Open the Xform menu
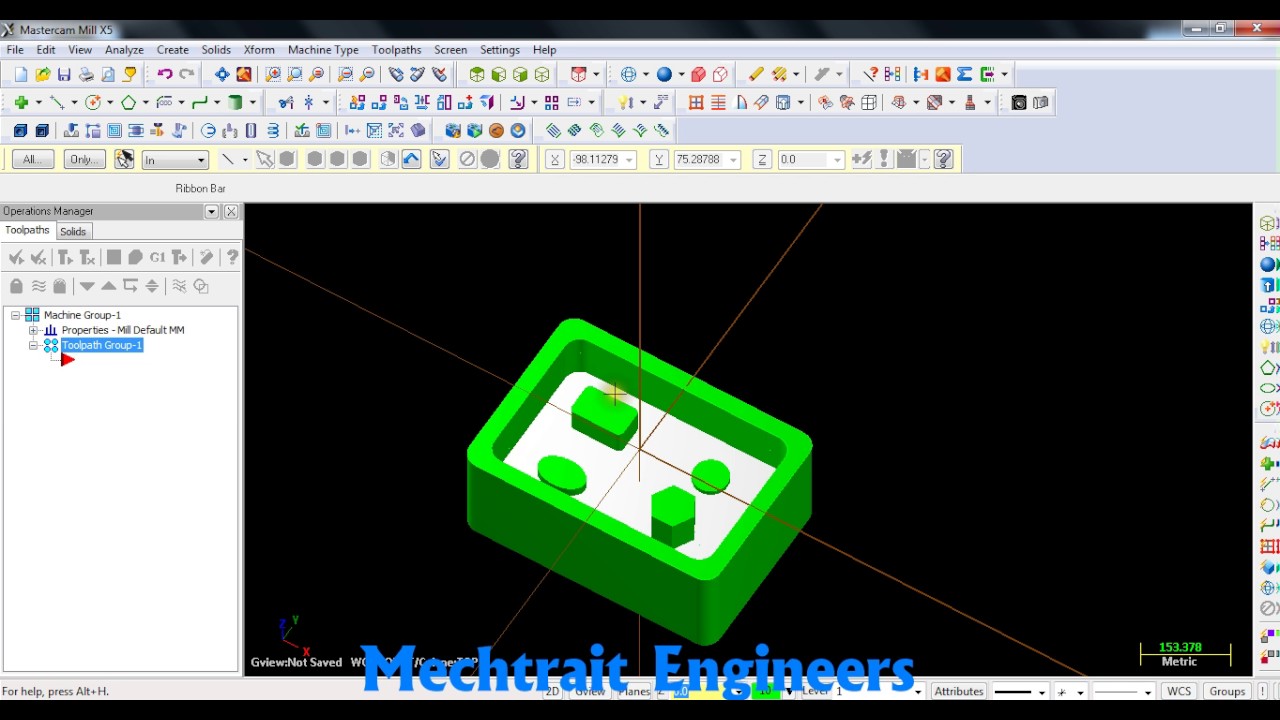Screen dimensions: 1280x720 259,50
